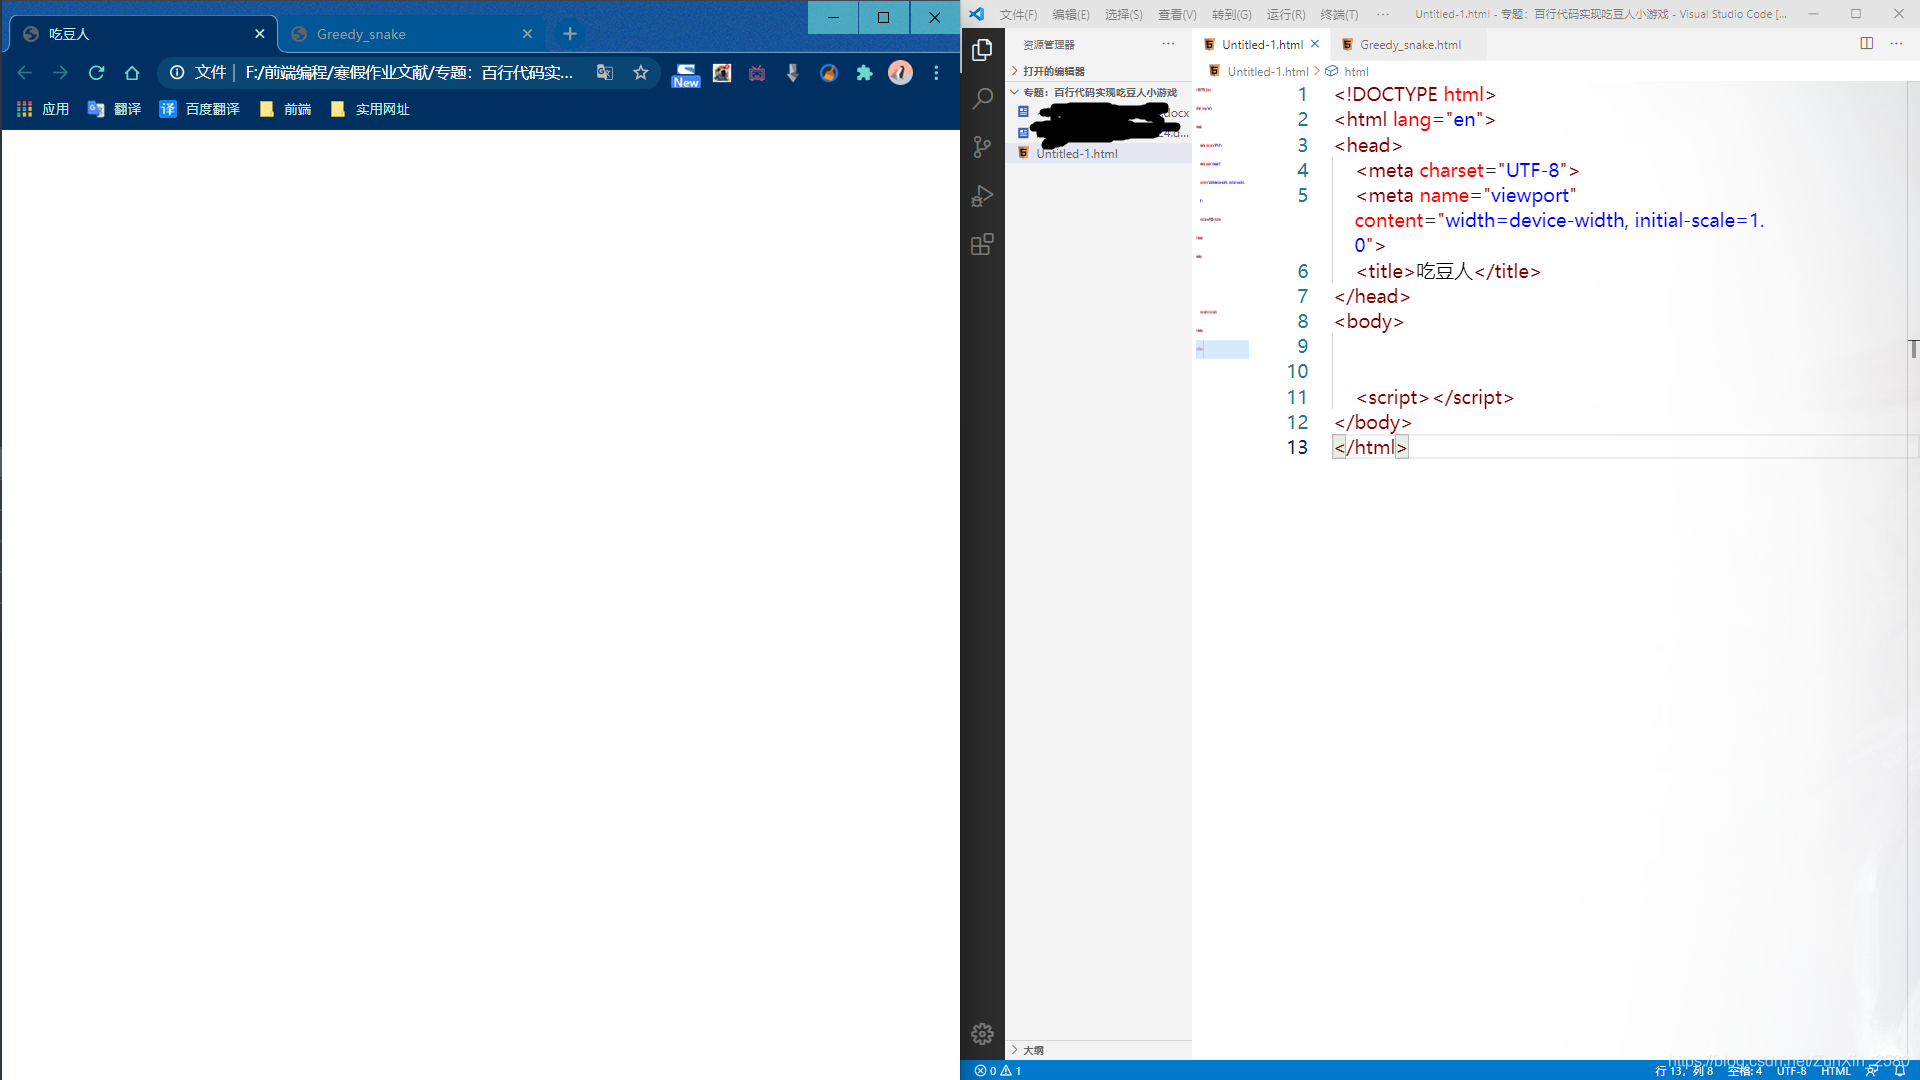Split the editor to the right
Screen dimensions: 1920x1080
[x=1866, y=44]
